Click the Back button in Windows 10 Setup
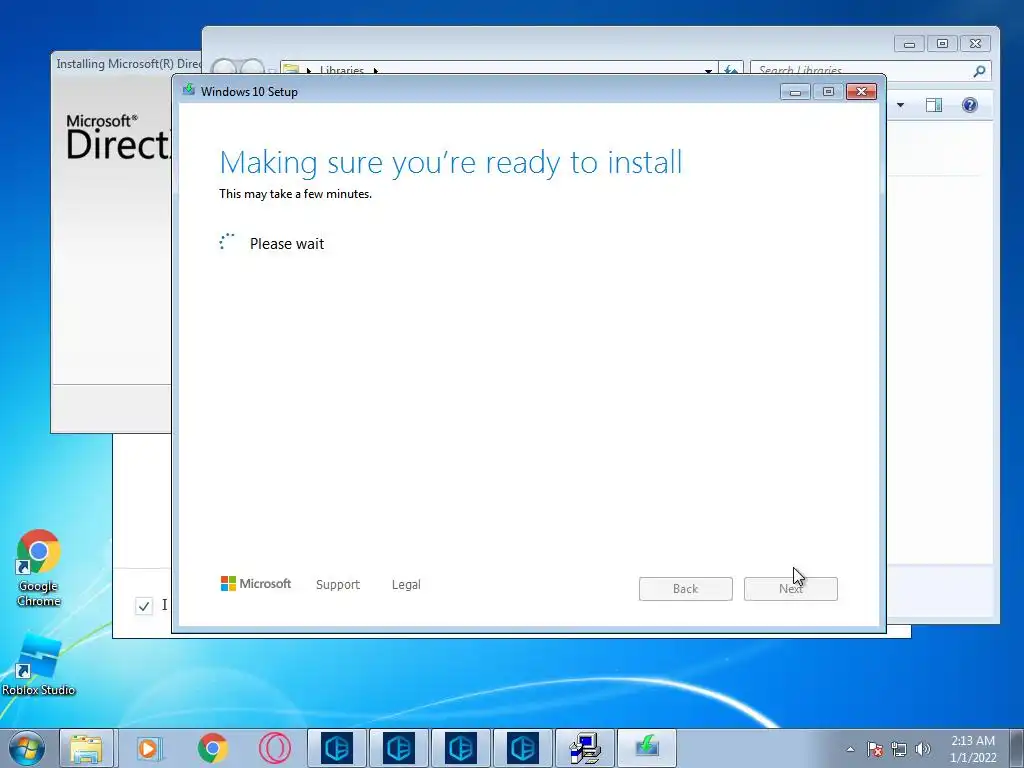 686,589
